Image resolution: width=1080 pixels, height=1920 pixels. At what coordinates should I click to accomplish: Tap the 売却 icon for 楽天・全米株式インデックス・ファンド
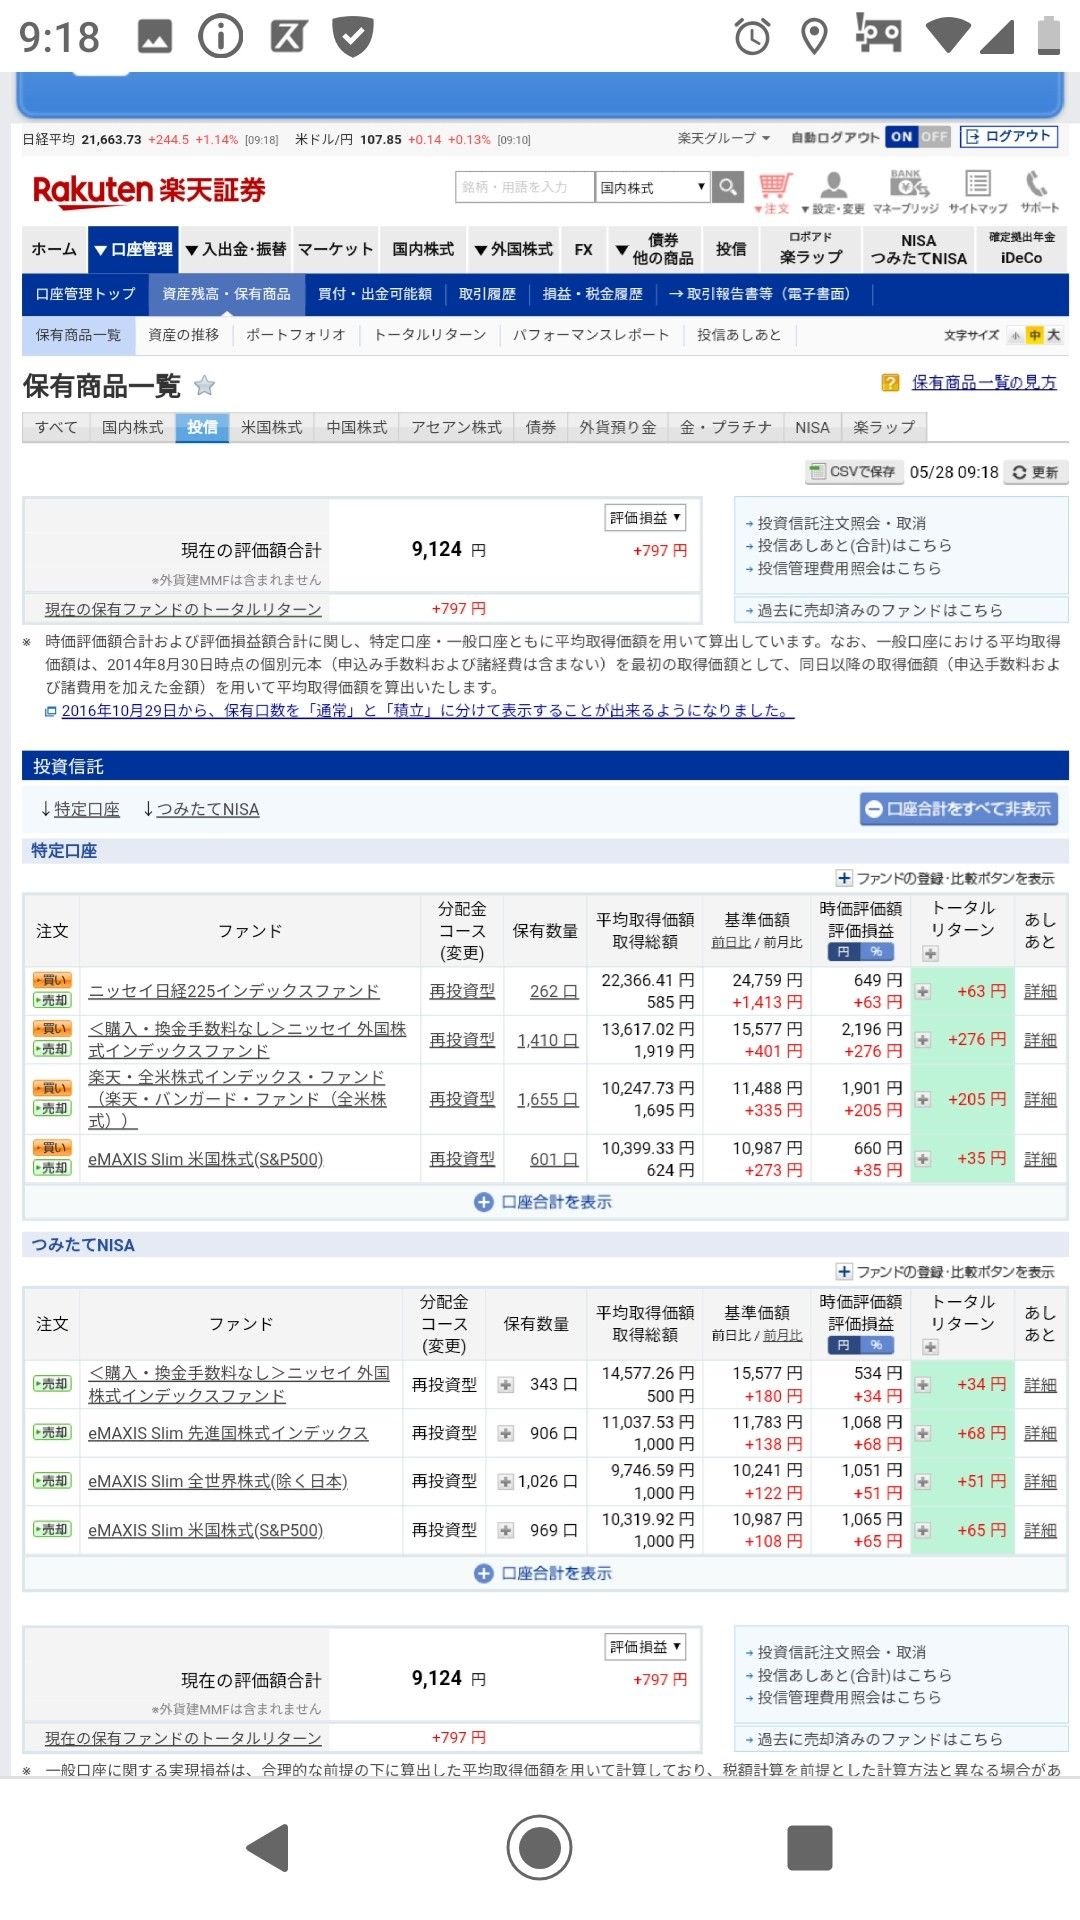tap(52, 1108)
